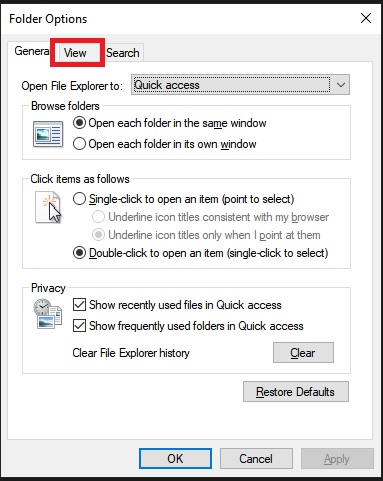Toggle Show frequently used folders in Quick access
383x481 pixels.
(x=188, y=326)
